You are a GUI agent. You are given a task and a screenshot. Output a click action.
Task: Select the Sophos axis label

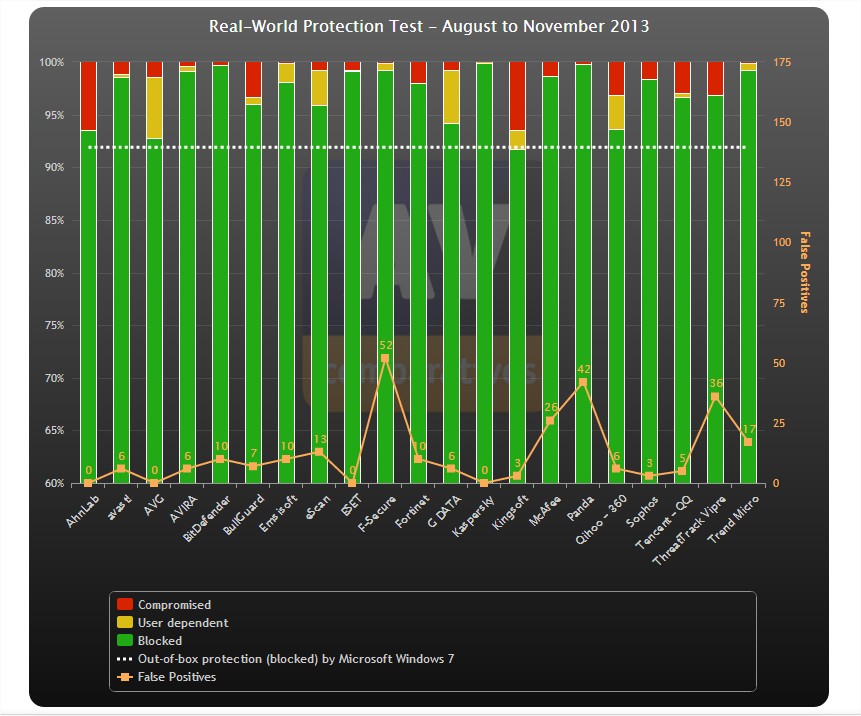point(643,511)
